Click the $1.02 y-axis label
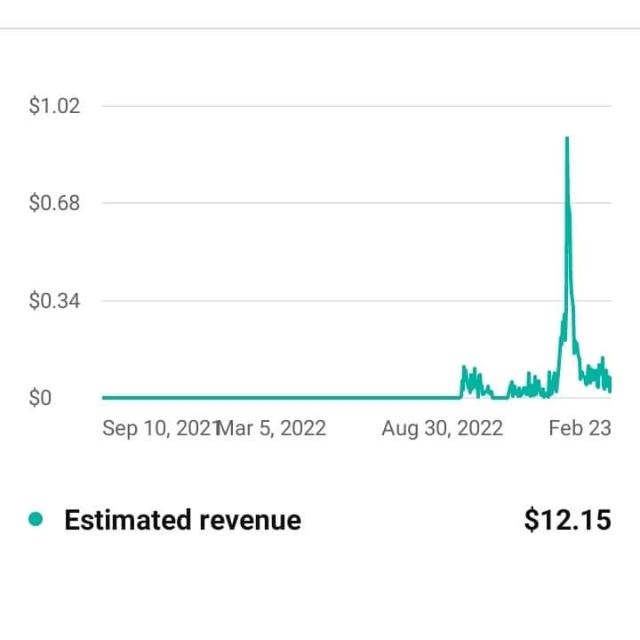The image size is (640, 640). [x=55, y=106]
